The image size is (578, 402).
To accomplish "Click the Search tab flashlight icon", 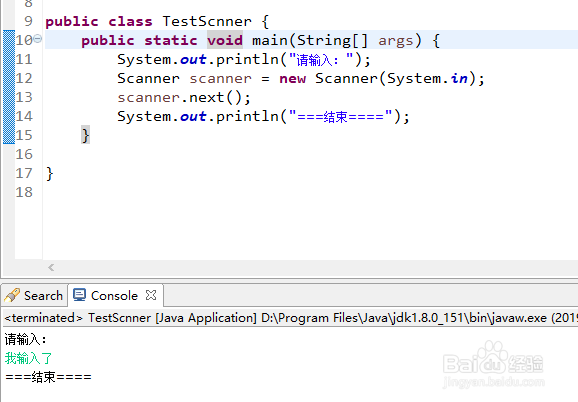I will tap(12, 296).
